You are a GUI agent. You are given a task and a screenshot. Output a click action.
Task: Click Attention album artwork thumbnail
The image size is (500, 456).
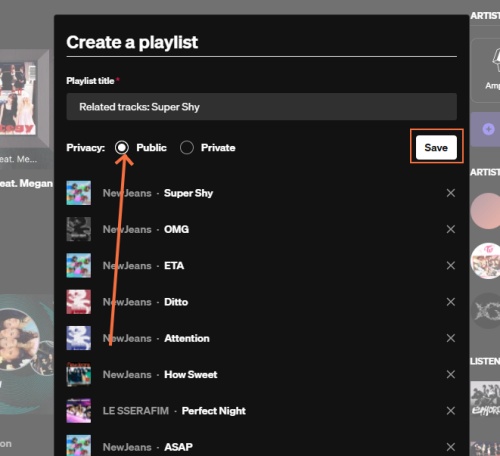point(78,338)
